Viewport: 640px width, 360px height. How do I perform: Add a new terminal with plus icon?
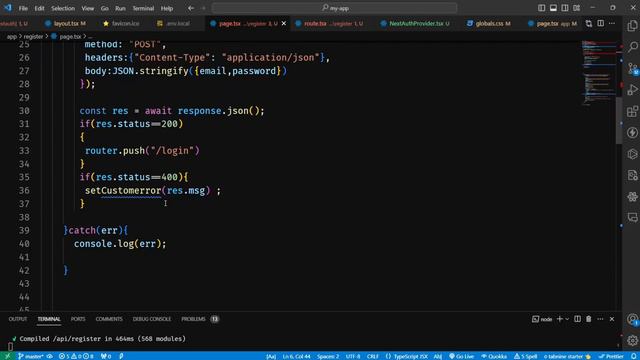point(560,319)
